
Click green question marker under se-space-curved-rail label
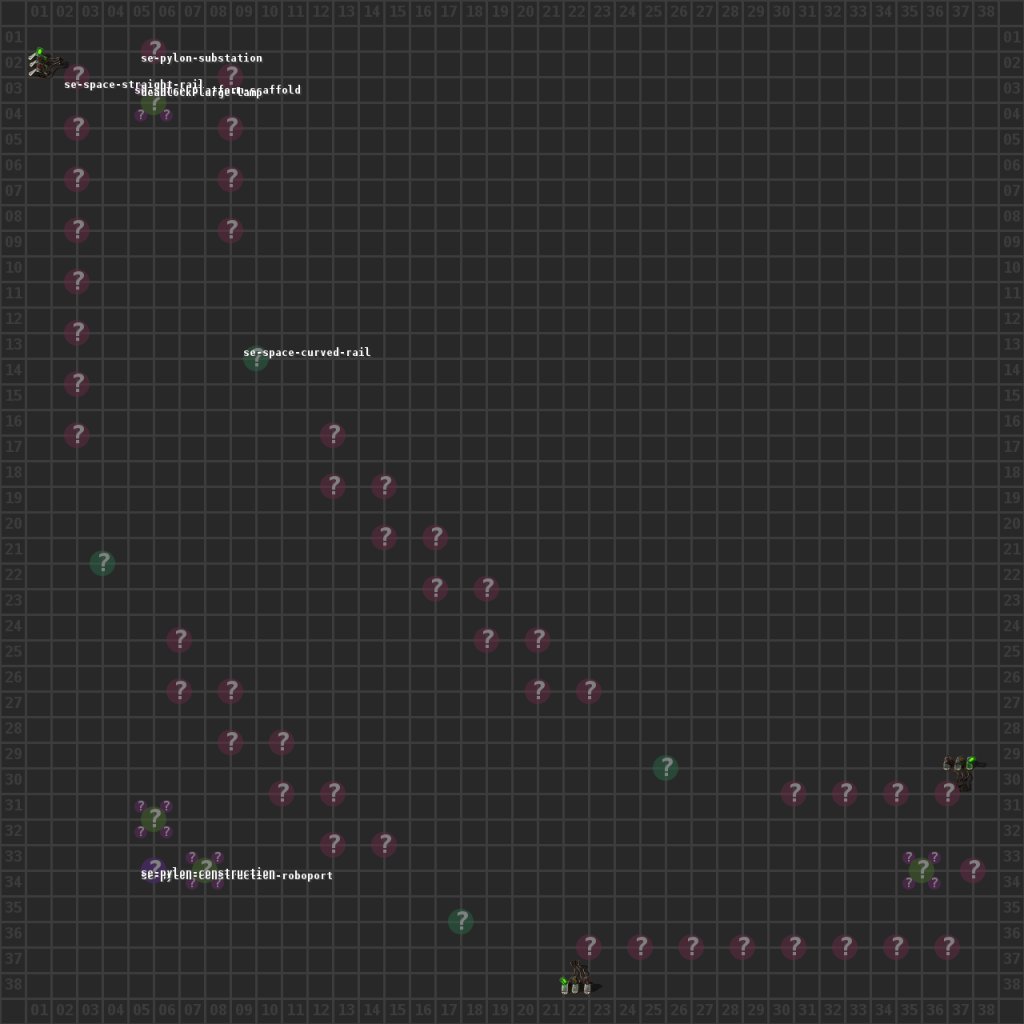(x=256, y=359)
